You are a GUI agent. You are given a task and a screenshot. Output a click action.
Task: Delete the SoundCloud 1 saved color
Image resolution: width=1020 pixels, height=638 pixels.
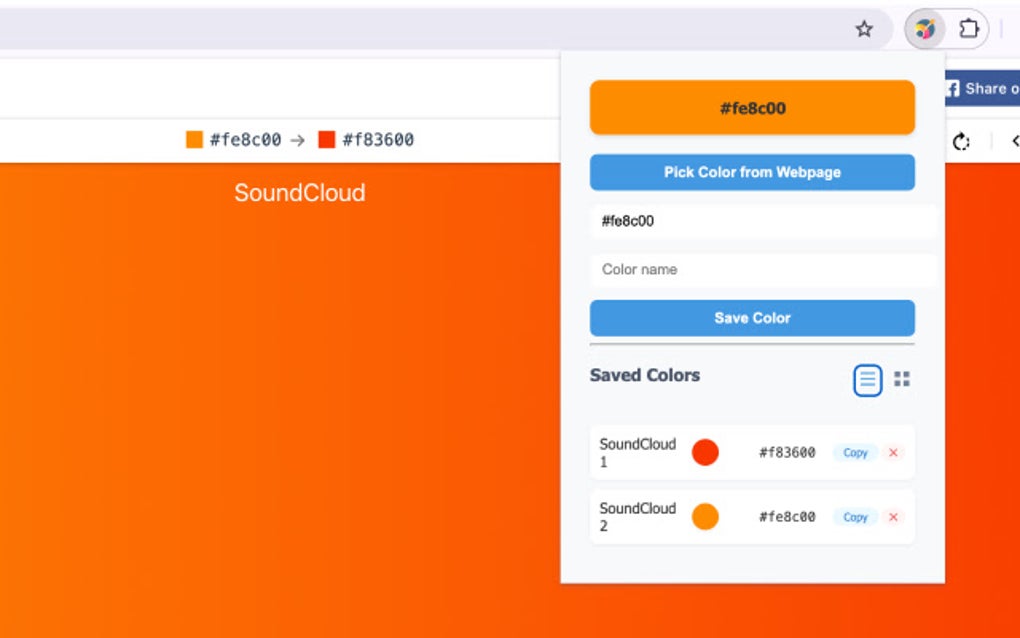click(893, 453)
